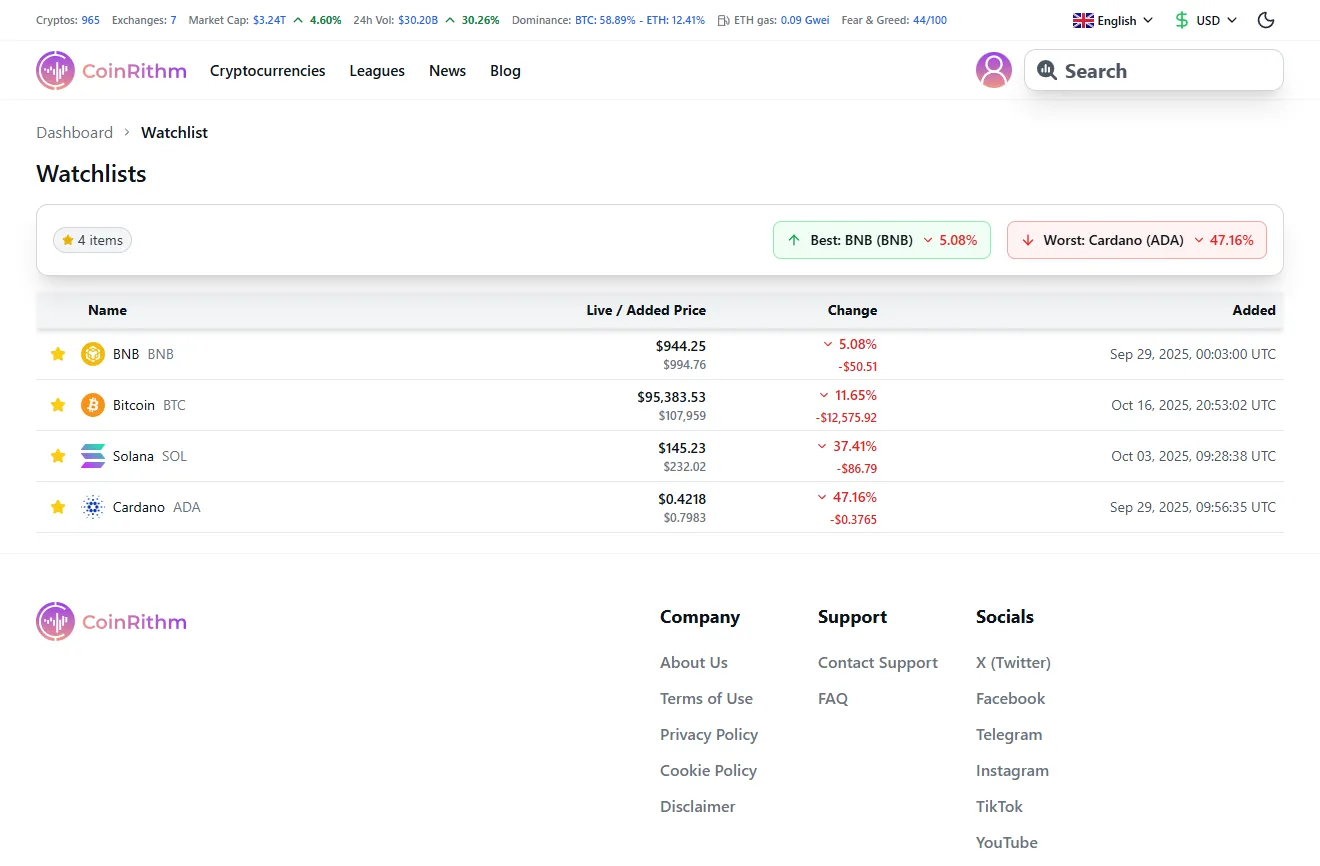This screenshot has width=1320, height=866.
Task: Open the Cryptocurrencies menu
Action: tap(267, 70)
